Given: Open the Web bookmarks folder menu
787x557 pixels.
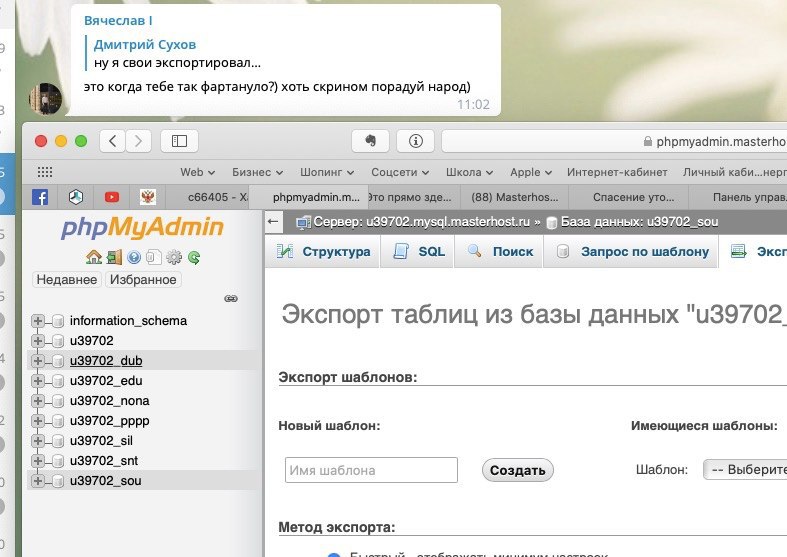Looking at the screenshot, I should [x=198, y=172].
